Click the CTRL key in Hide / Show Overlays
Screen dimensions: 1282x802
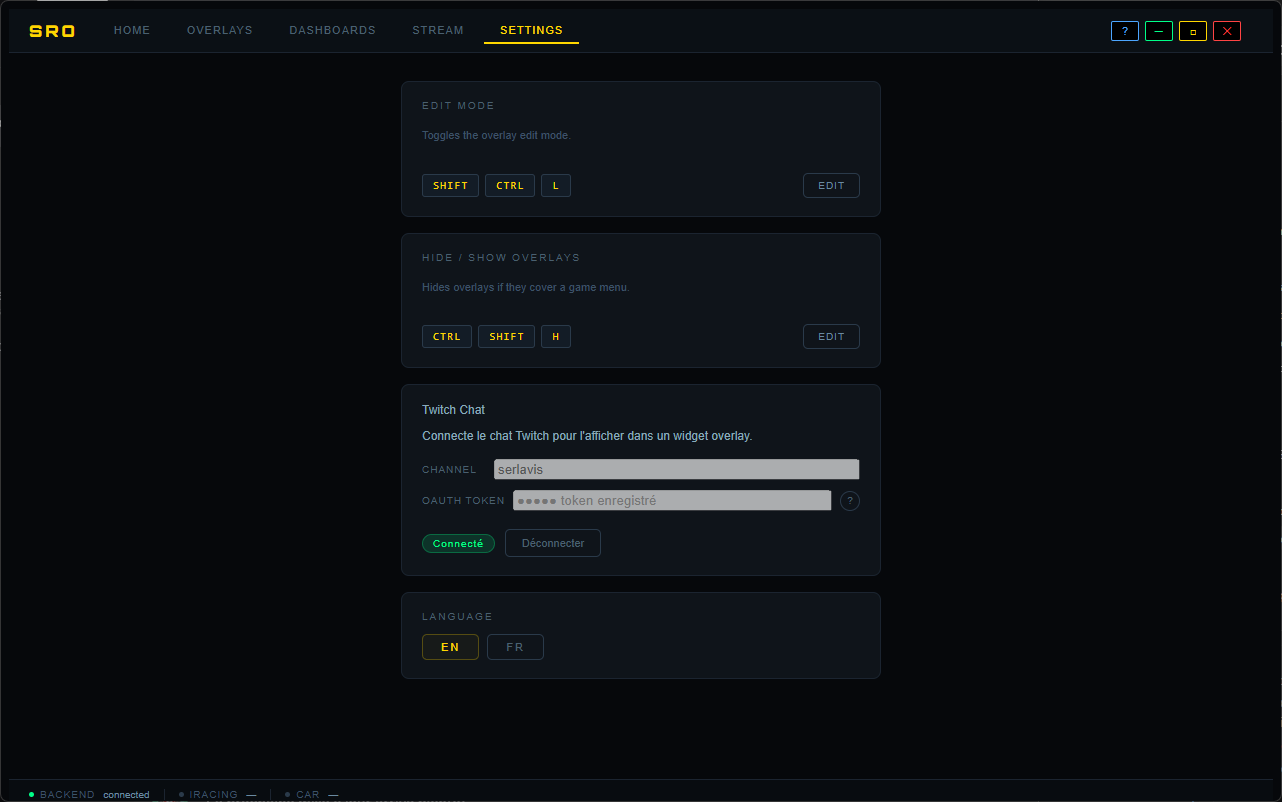(447, 337)
